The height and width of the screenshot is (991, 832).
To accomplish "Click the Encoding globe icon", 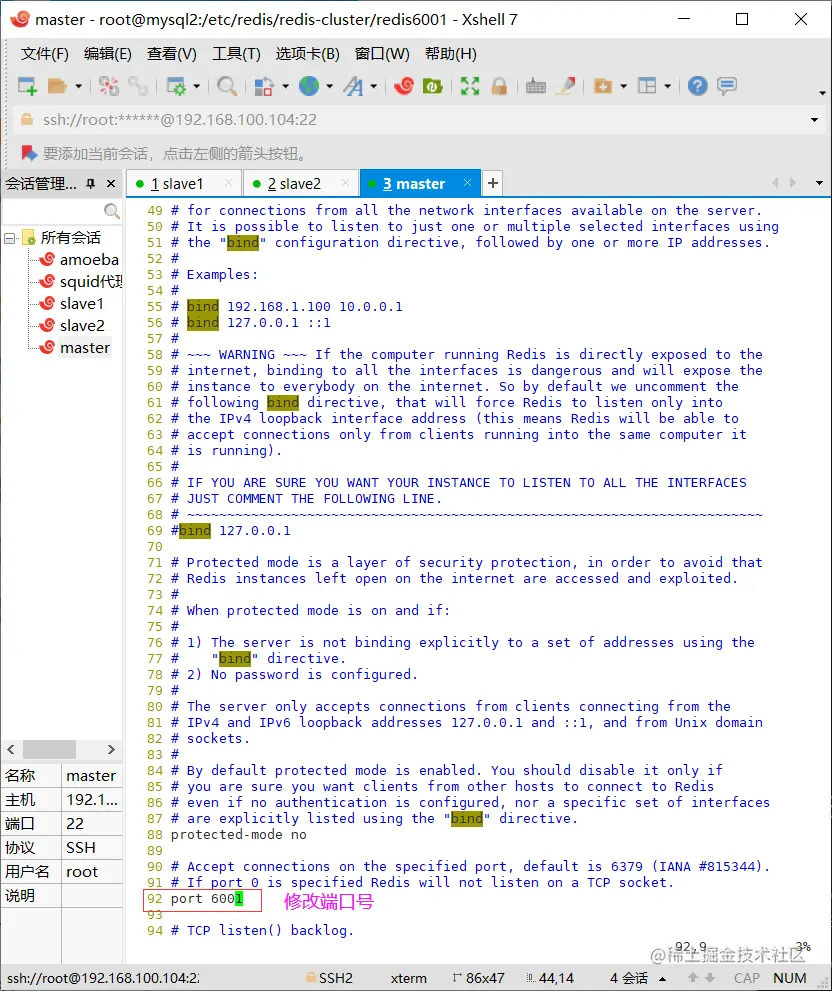I will [x=309, y=86].
